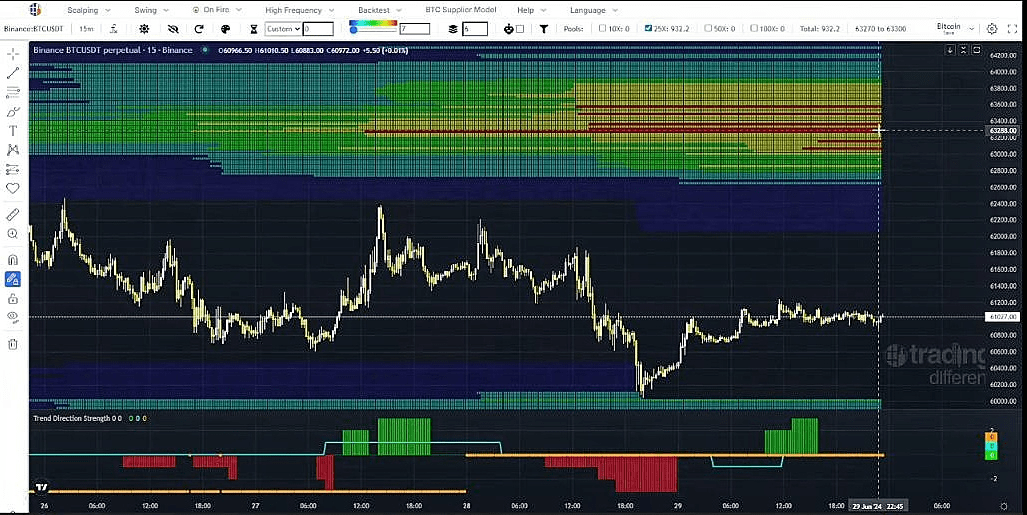This screenshot has width=1027, height=515.
Task: Enable the 100X pools checkbox
Action: pos(754,28)
